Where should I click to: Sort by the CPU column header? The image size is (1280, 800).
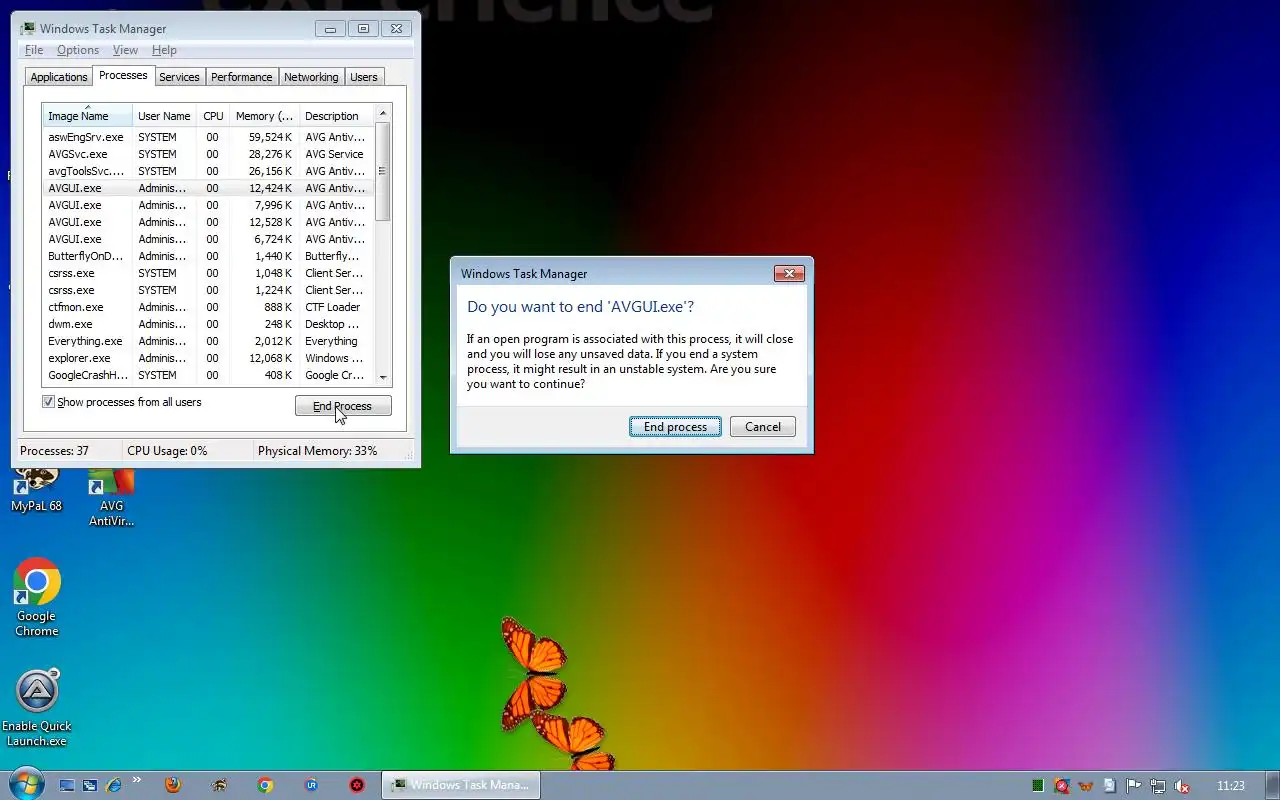pyautogui.click(x=213, y=116)
